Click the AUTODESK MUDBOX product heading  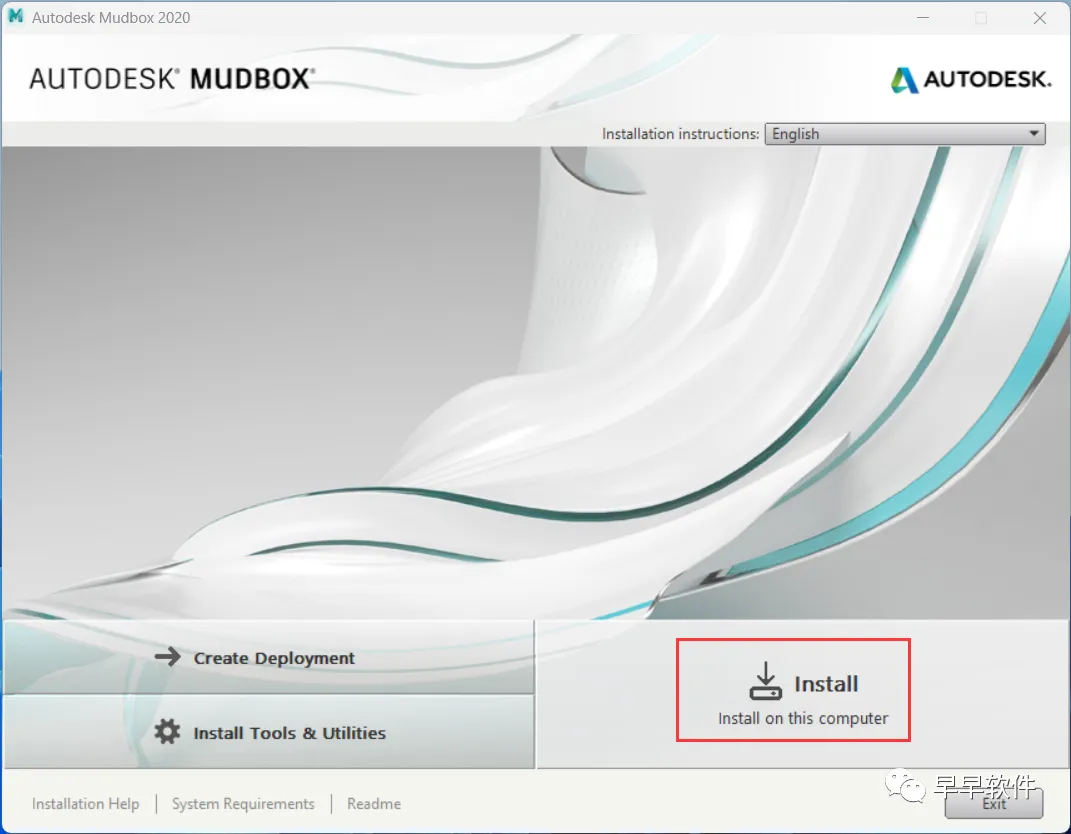[x=172, y=79]
